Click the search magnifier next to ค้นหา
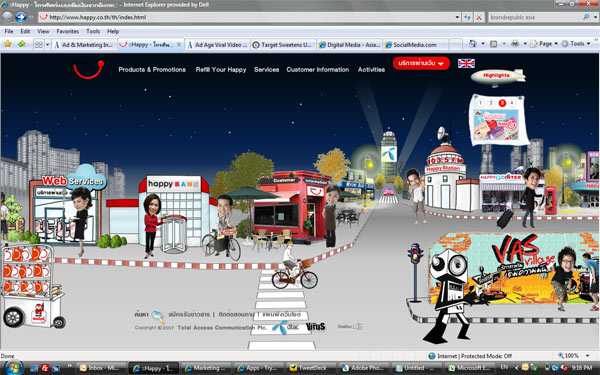 157,316
